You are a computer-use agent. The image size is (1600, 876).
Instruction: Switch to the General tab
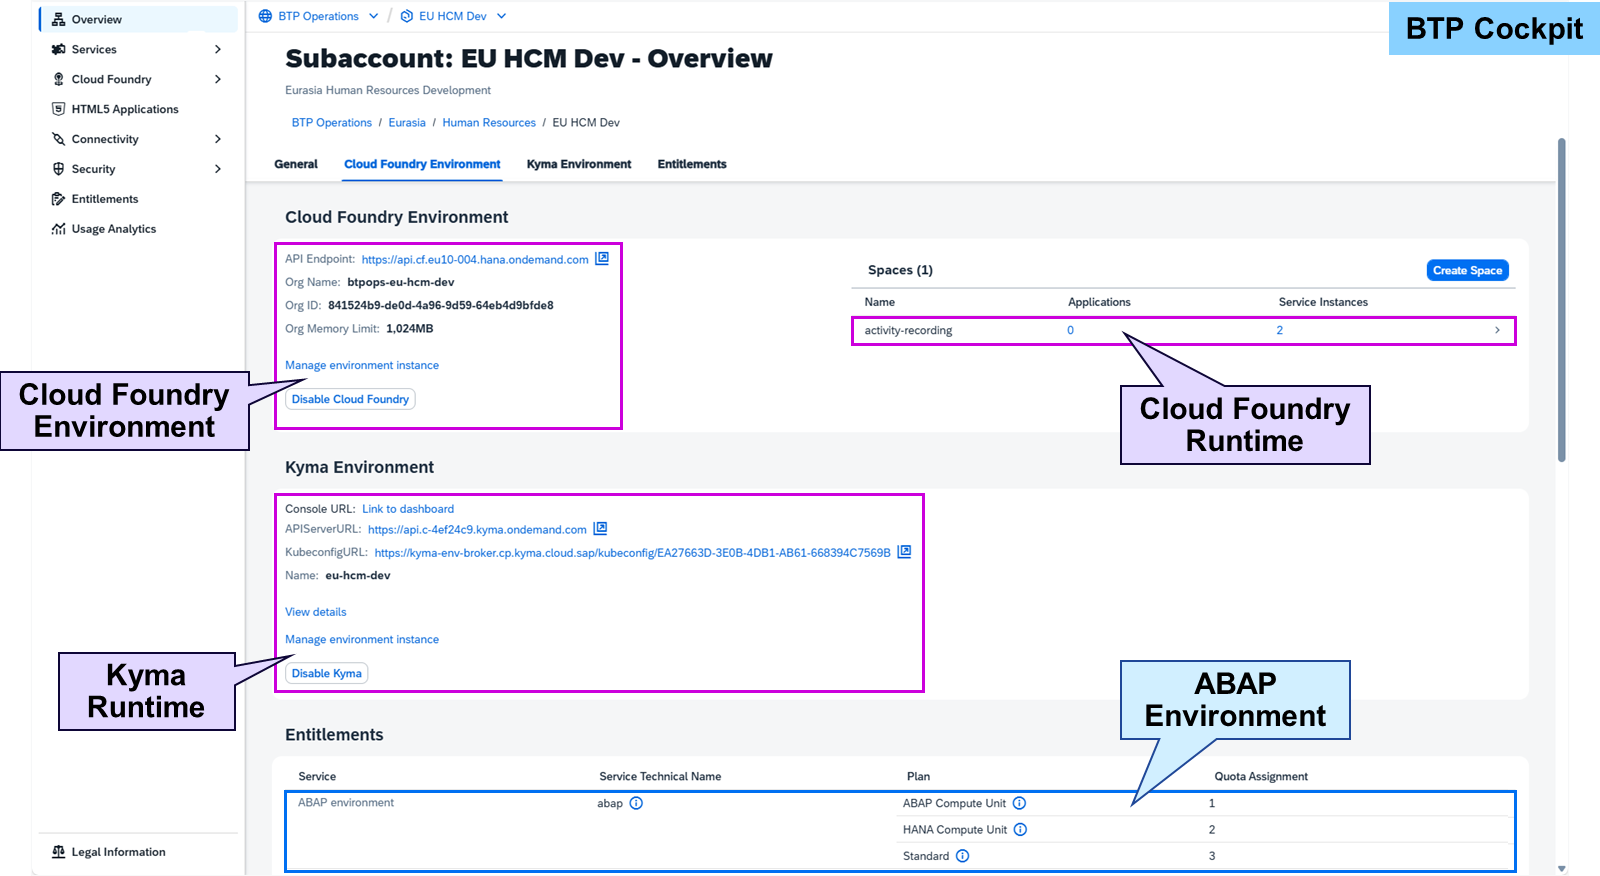[x=296, y=164]
